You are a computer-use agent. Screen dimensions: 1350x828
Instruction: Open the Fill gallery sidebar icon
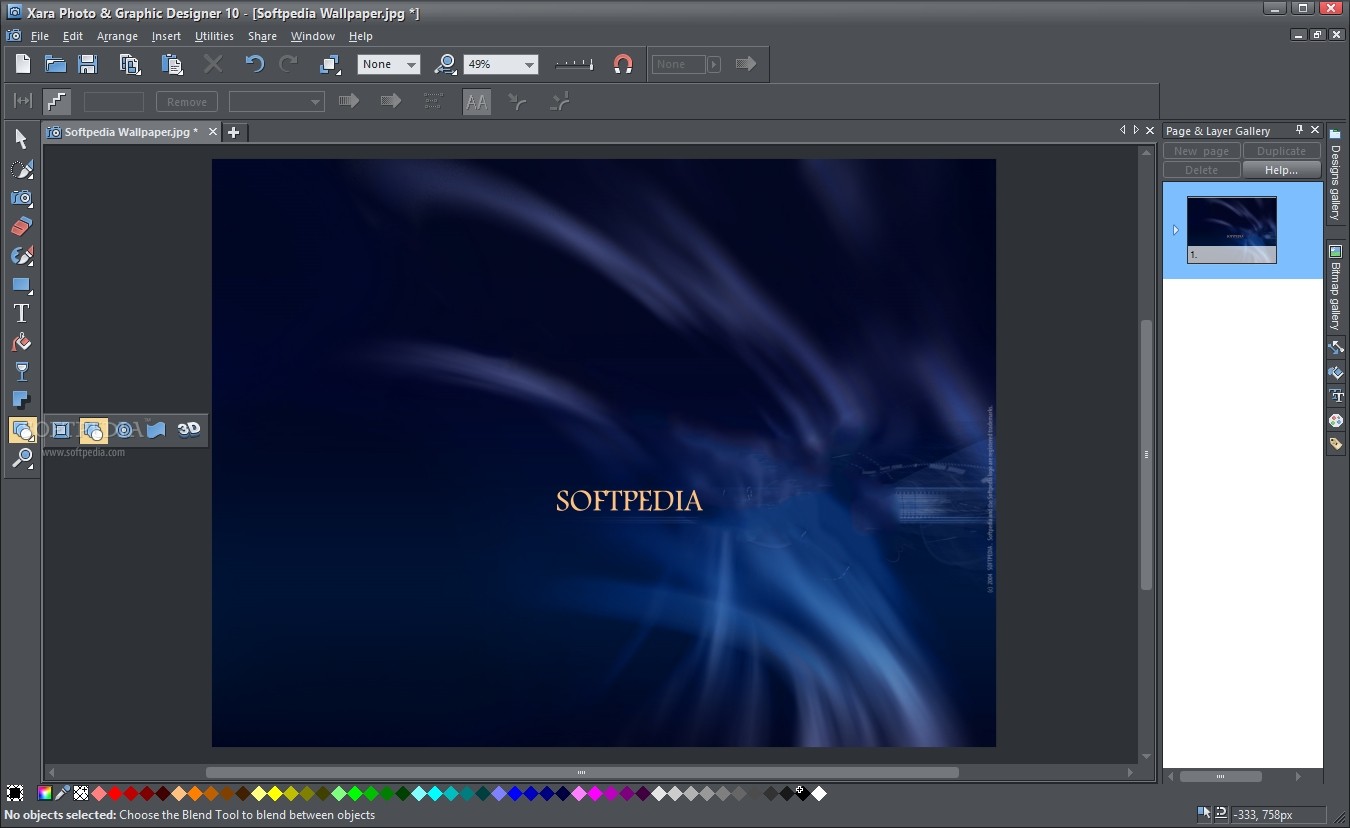[1336, 372]
